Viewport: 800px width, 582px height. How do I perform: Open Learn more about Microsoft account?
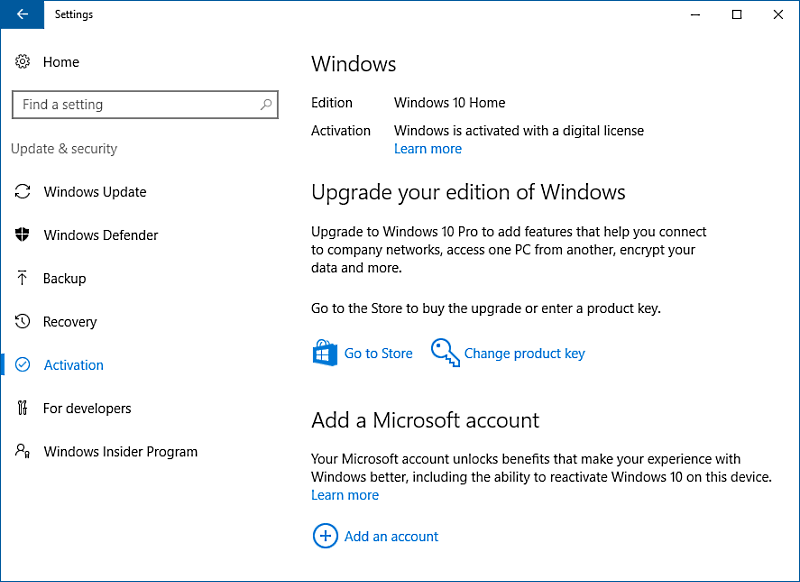coord(345,495)
